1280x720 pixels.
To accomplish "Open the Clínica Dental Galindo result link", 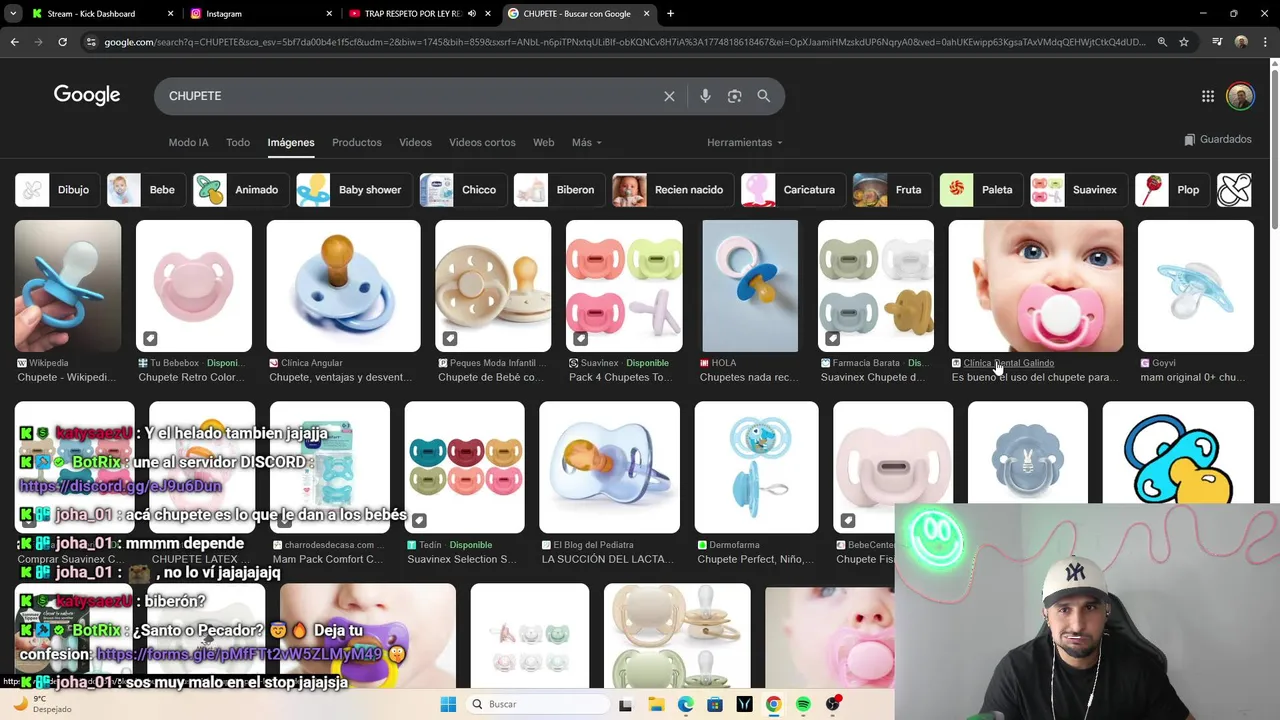I will (x=1008, y=363).
